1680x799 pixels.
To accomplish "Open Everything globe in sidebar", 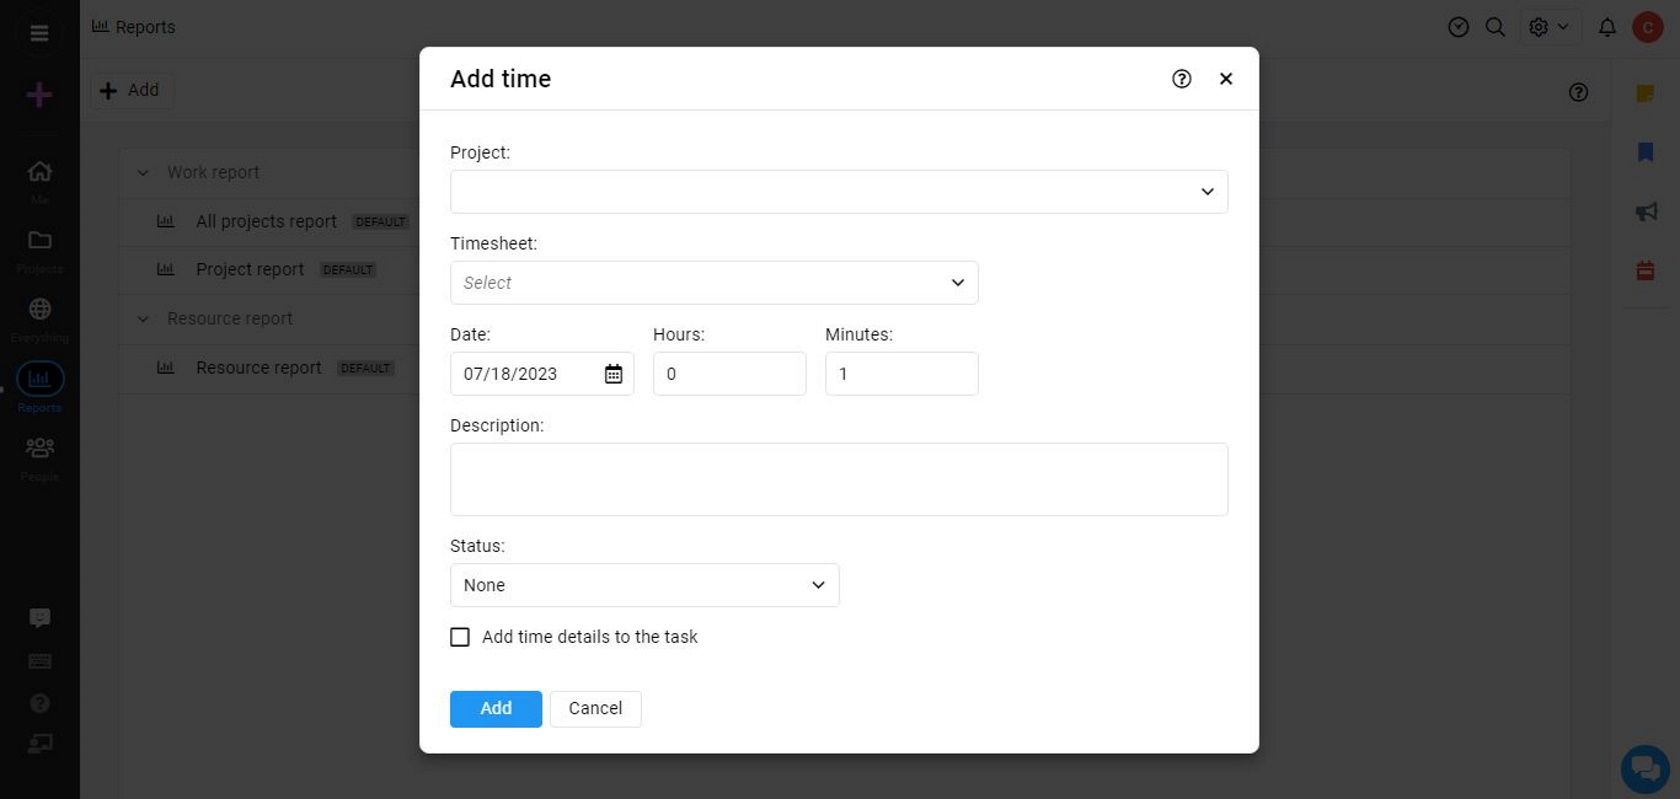I will click(x=39, y=318).
